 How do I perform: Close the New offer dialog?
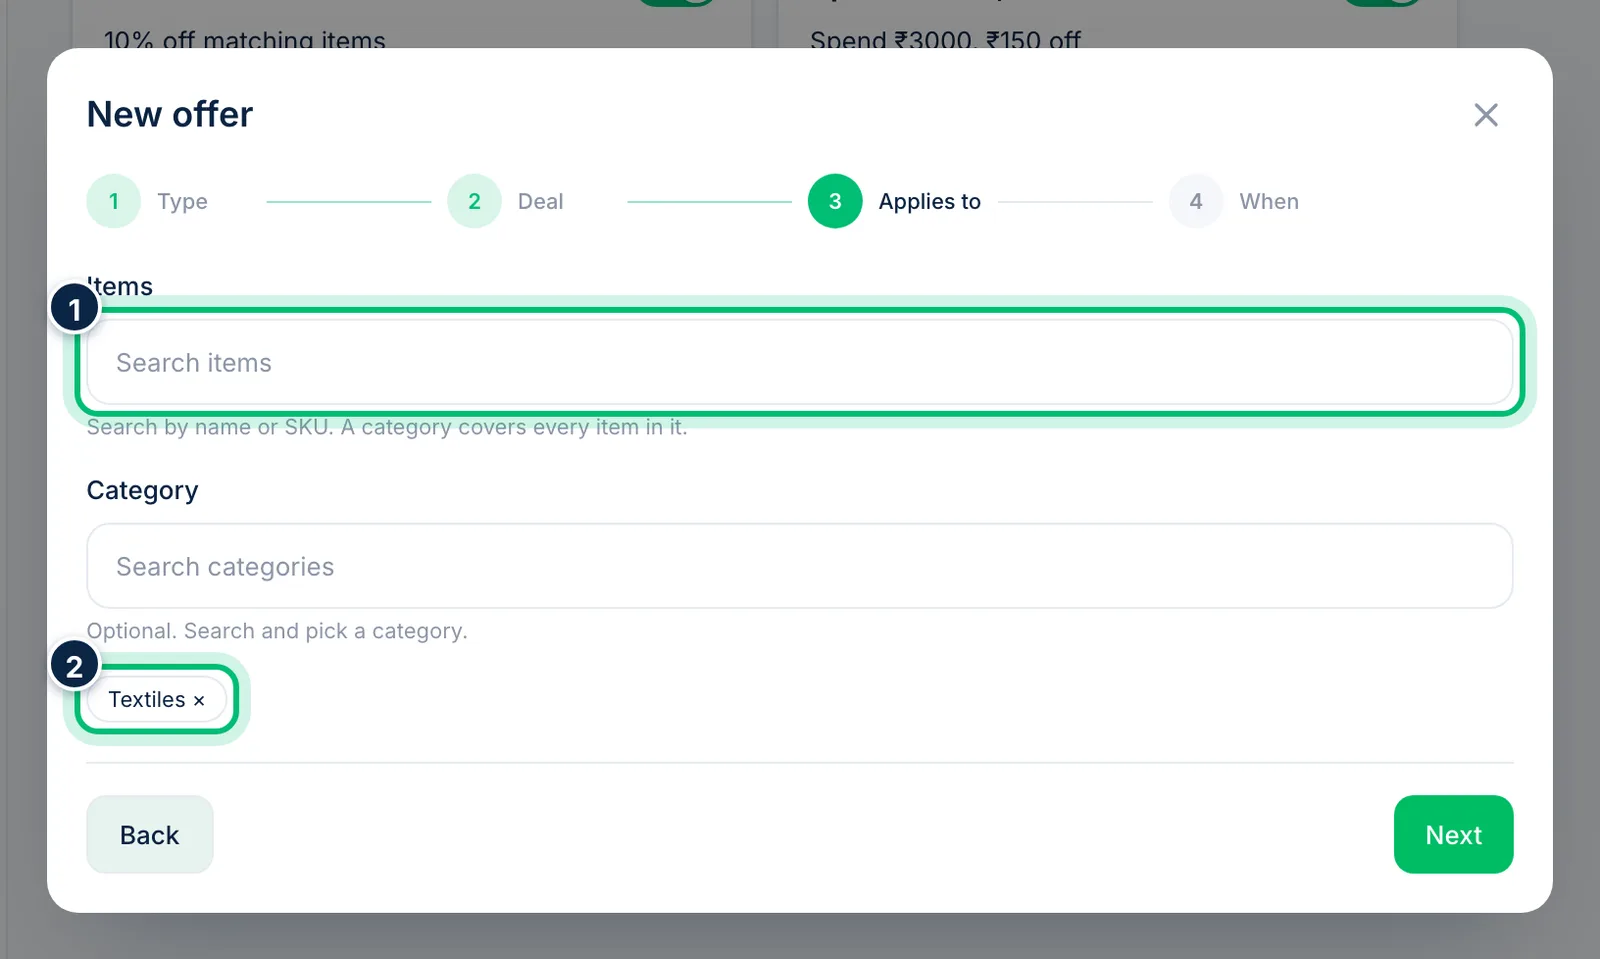[1486, 115]
